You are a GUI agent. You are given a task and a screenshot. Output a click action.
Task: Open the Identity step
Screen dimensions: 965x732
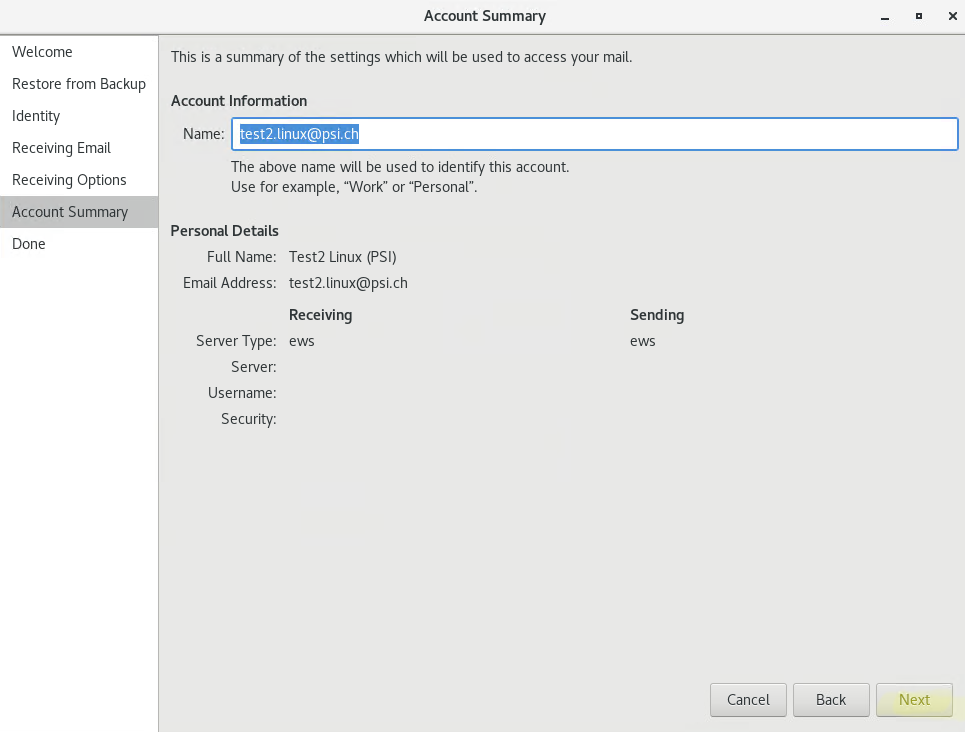point(36,116)
